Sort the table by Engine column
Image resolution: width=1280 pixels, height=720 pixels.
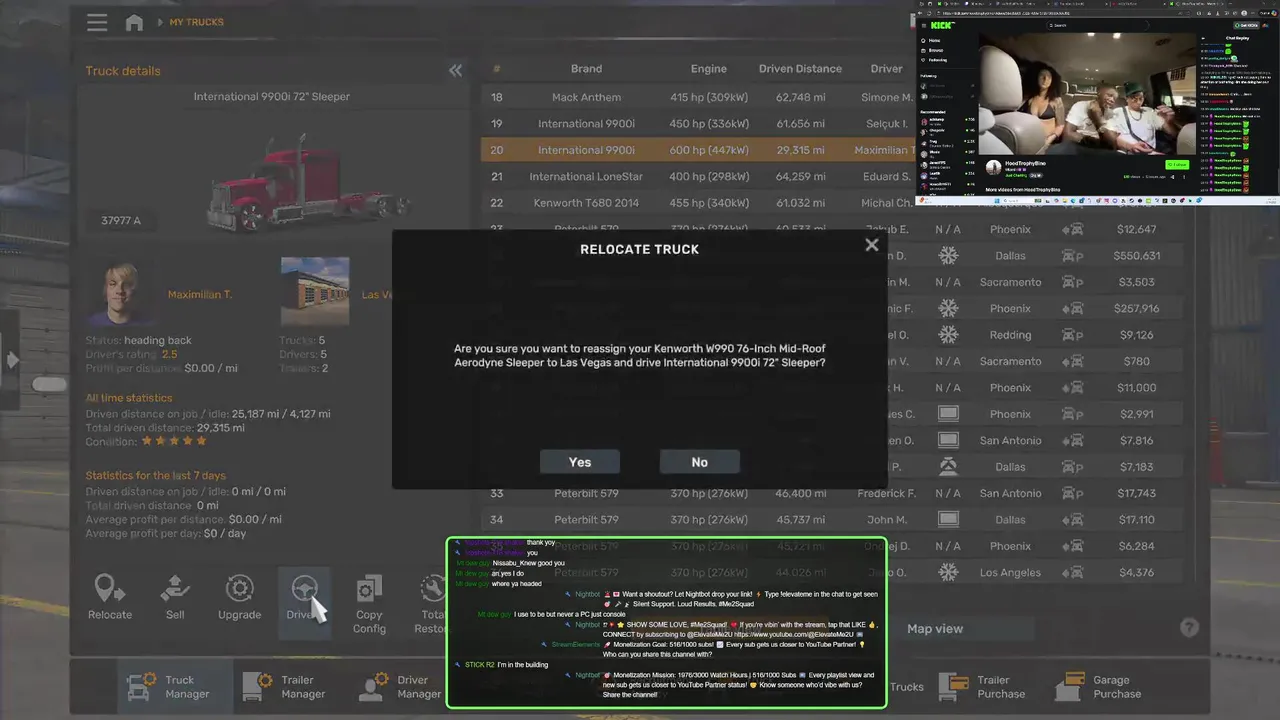pyautogui.click(x=709, y=69)
